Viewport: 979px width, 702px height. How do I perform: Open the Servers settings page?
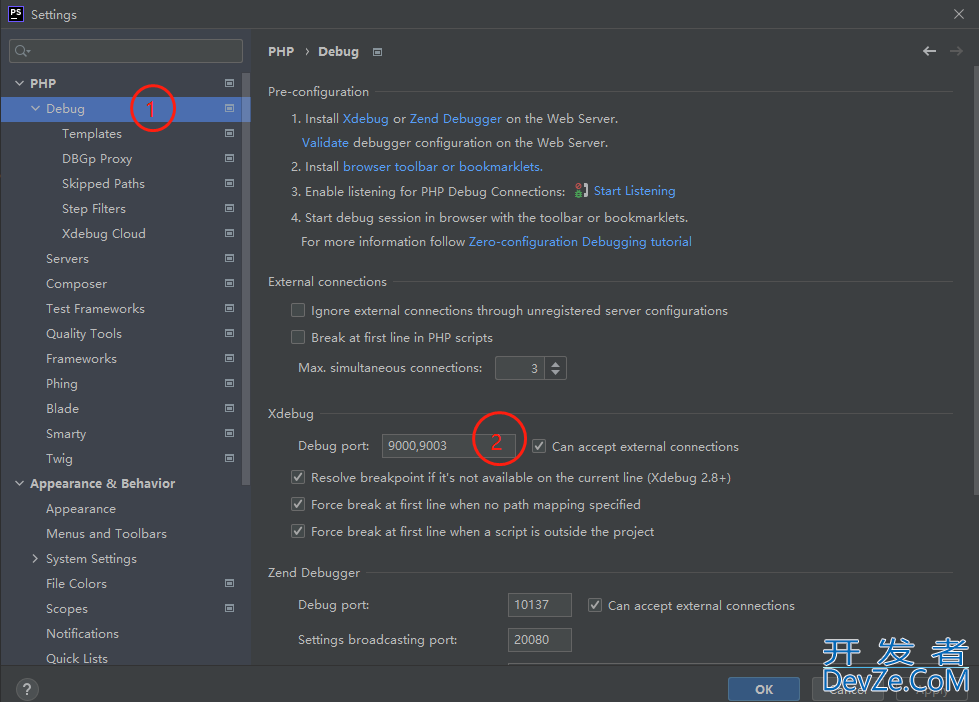[x=67, y=259]
